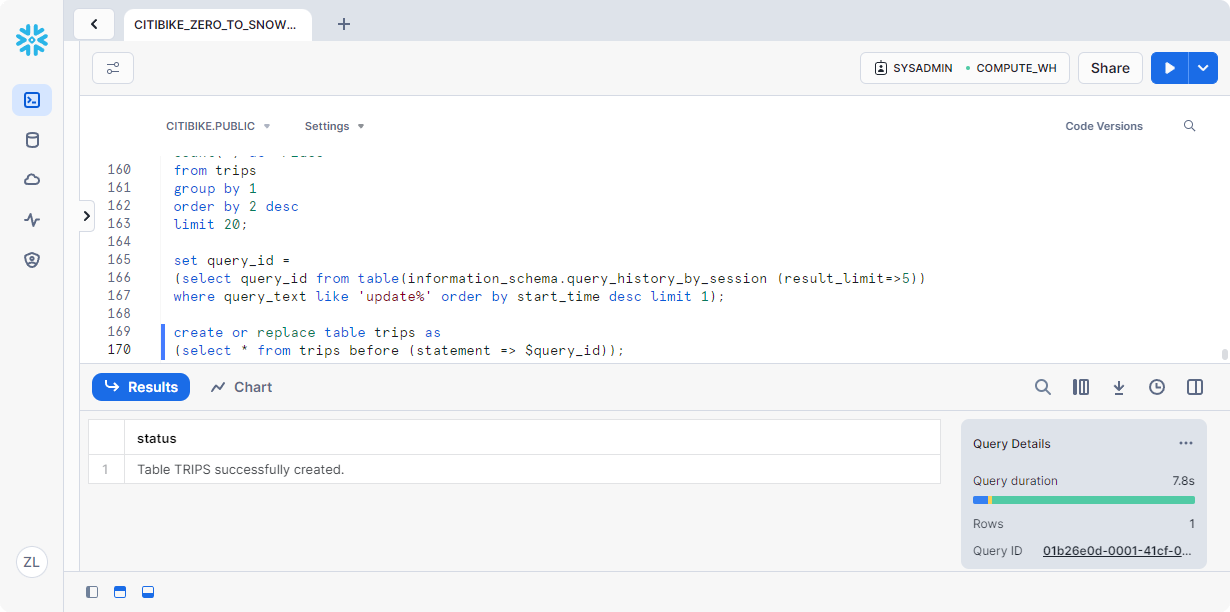
Task: Select the CITIBIKE_ZERO_TO_SNOW worksheet tab
Action: (x=215, y=24)
